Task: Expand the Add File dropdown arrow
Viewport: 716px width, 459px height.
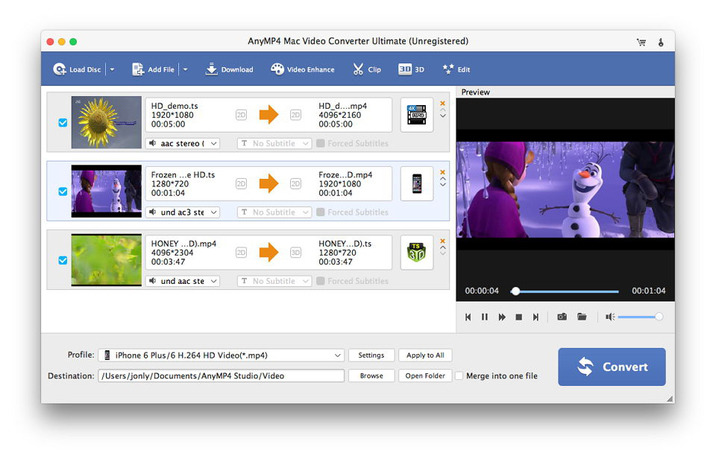Action: (185, 69)
